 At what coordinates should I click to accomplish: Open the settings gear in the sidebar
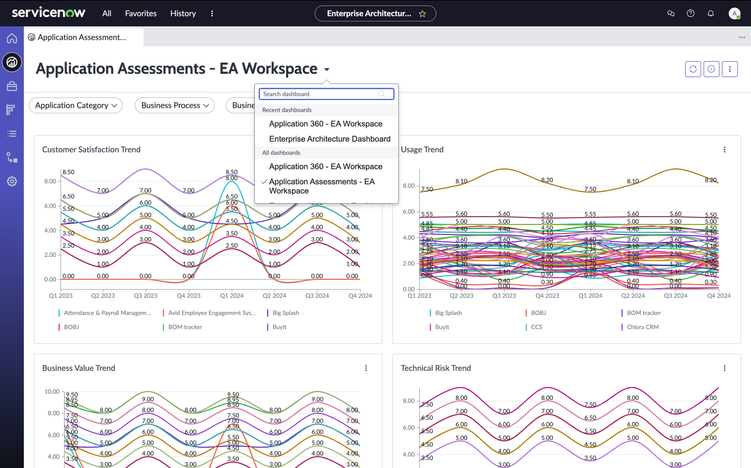(x=12, y=182)
